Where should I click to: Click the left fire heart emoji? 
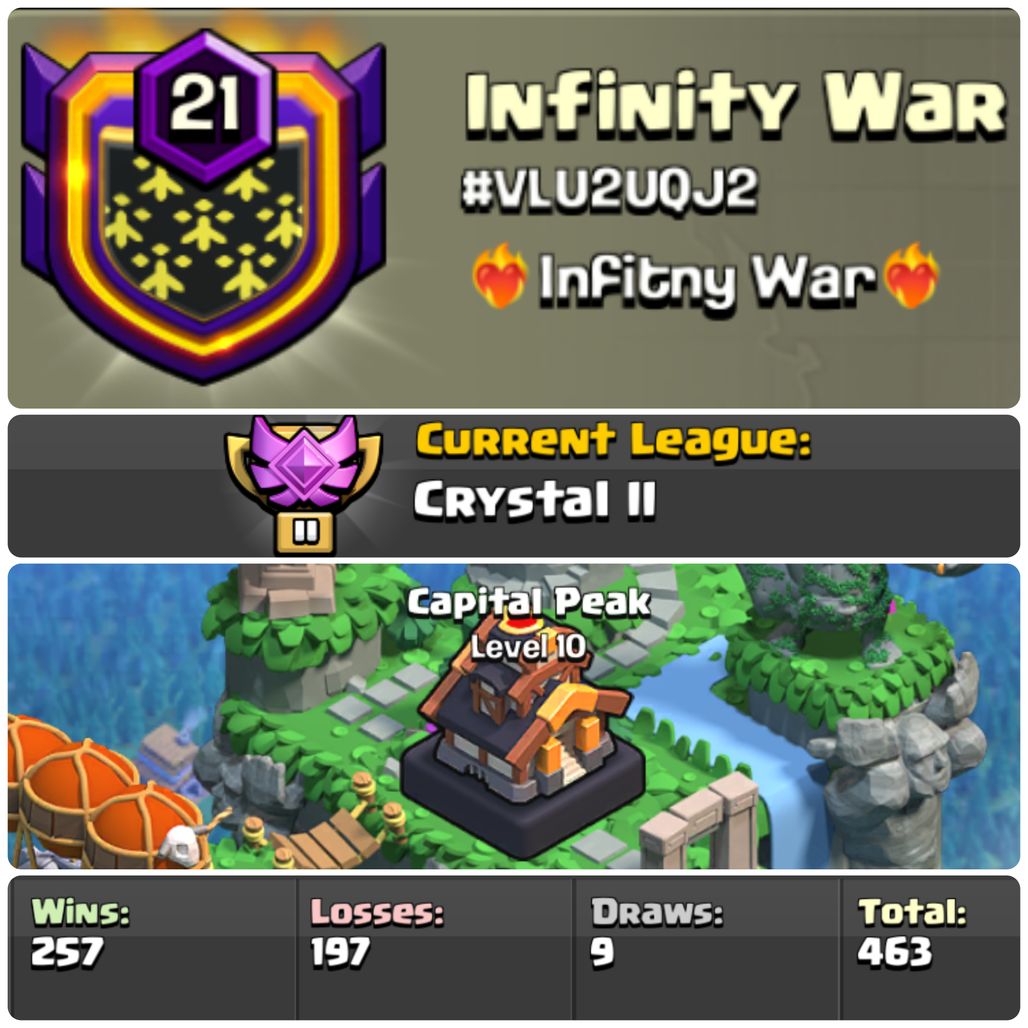pos(500,276)
